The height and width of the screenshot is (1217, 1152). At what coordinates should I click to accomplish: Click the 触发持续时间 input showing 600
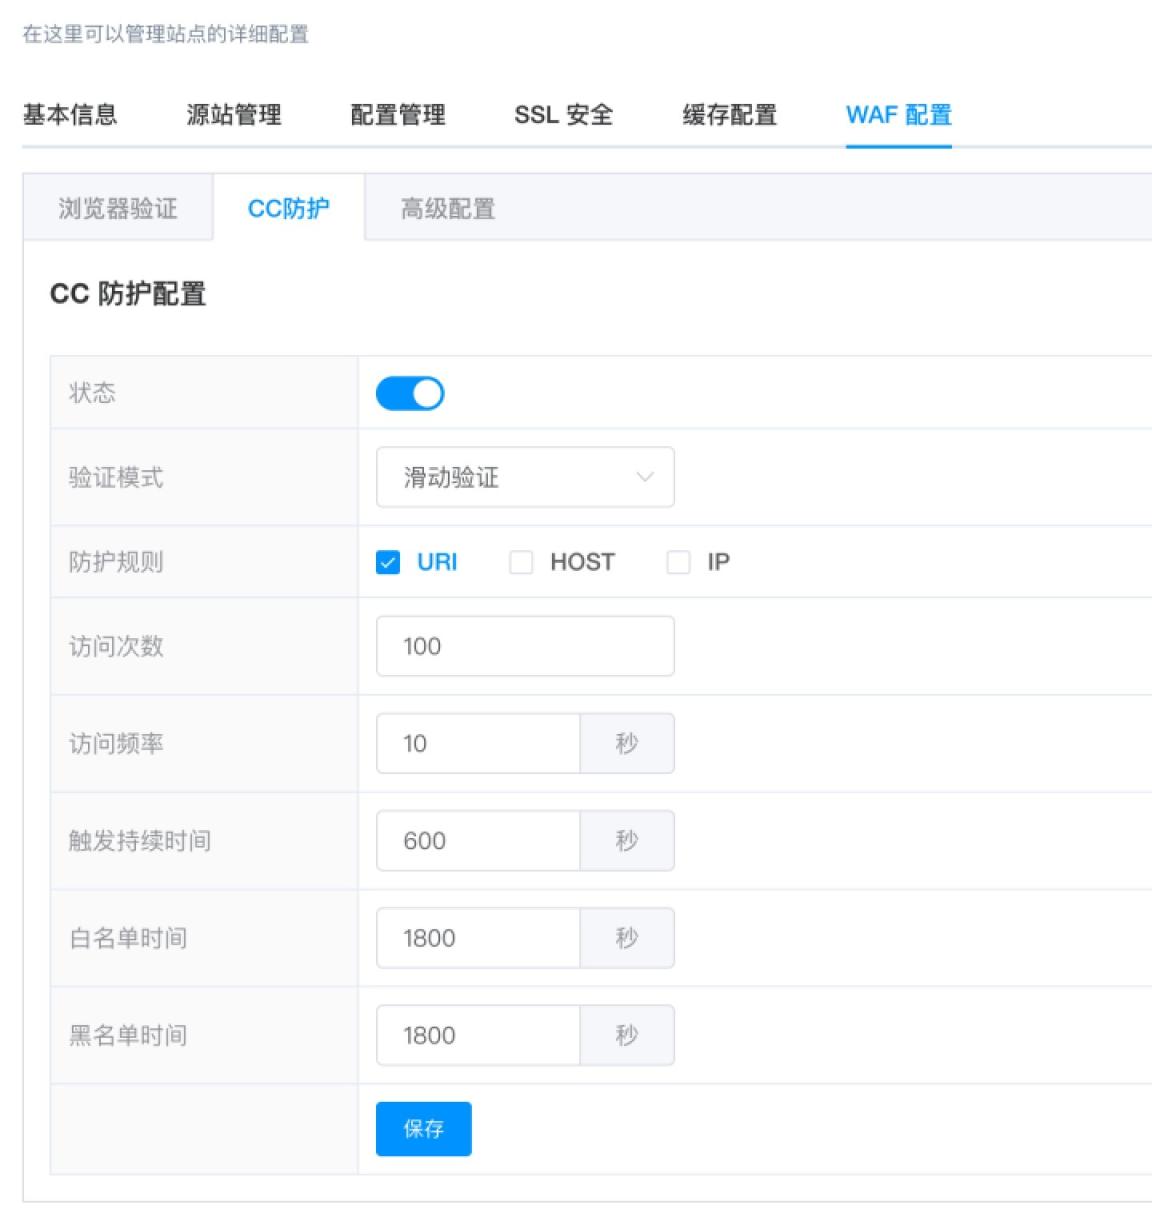(x=477, y=840)
